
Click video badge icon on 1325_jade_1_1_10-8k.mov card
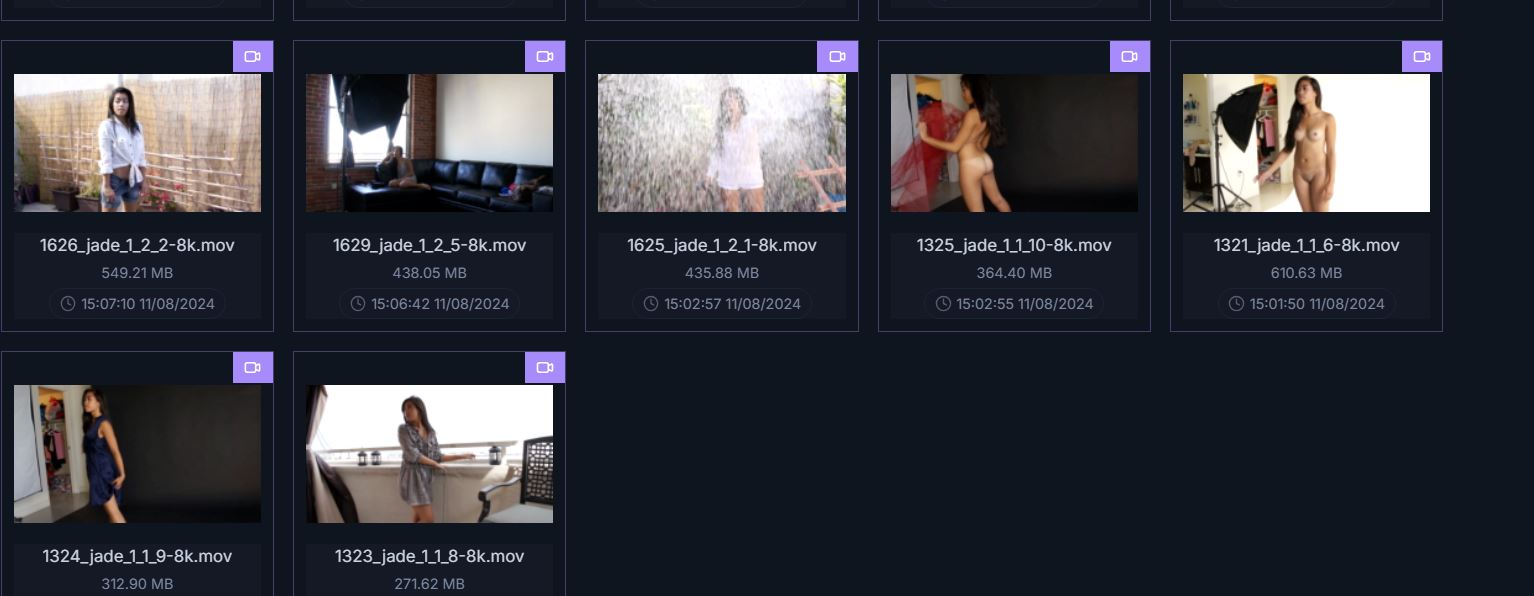pos(1130,57)
